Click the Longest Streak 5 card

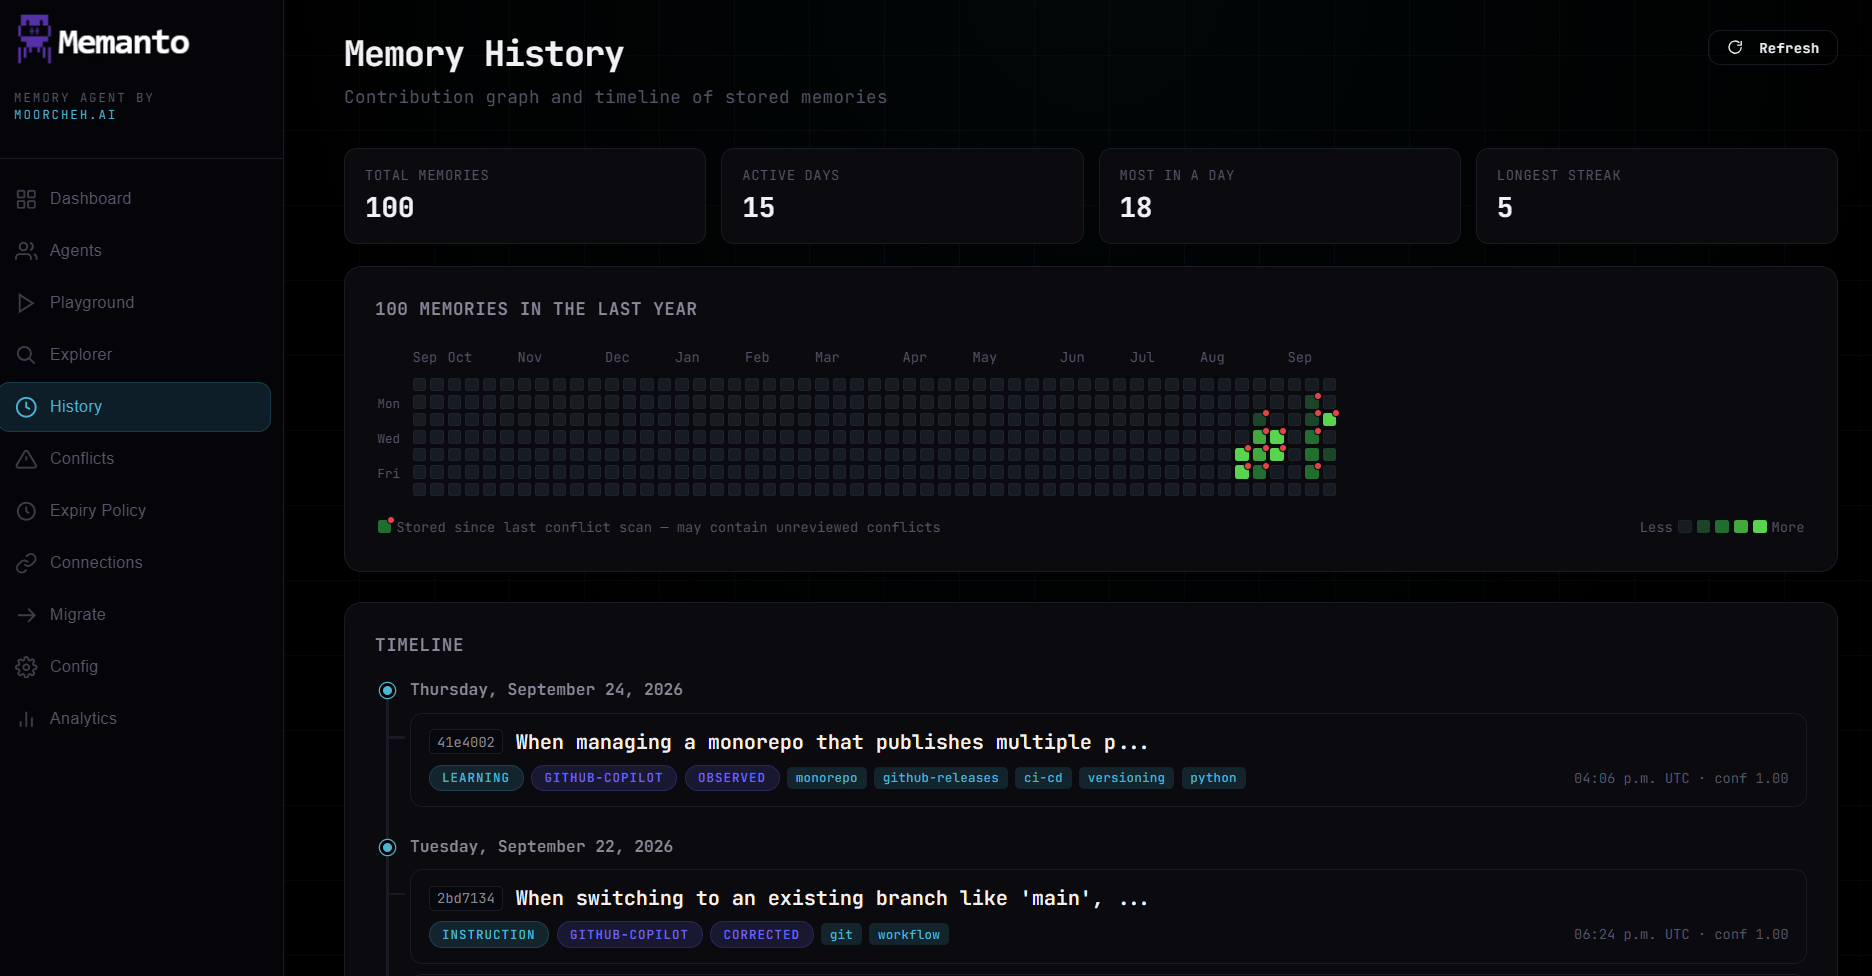[x=1657, y=196]
